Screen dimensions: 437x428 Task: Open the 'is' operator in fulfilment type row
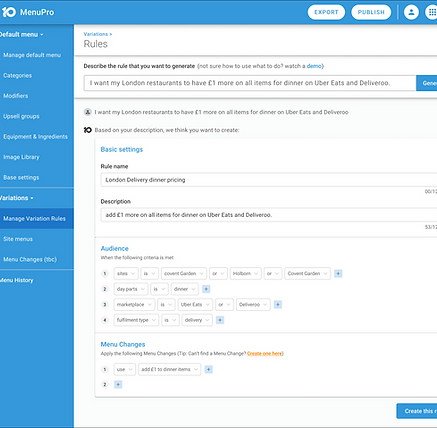[x=170, y=320]
